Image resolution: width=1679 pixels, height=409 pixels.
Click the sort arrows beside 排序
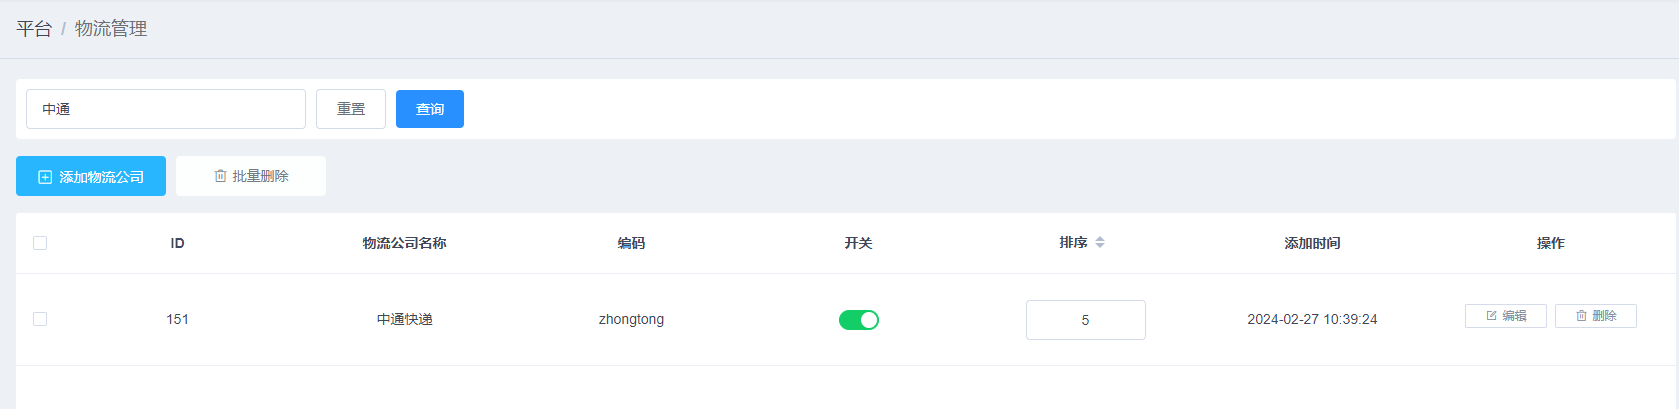1100,243
